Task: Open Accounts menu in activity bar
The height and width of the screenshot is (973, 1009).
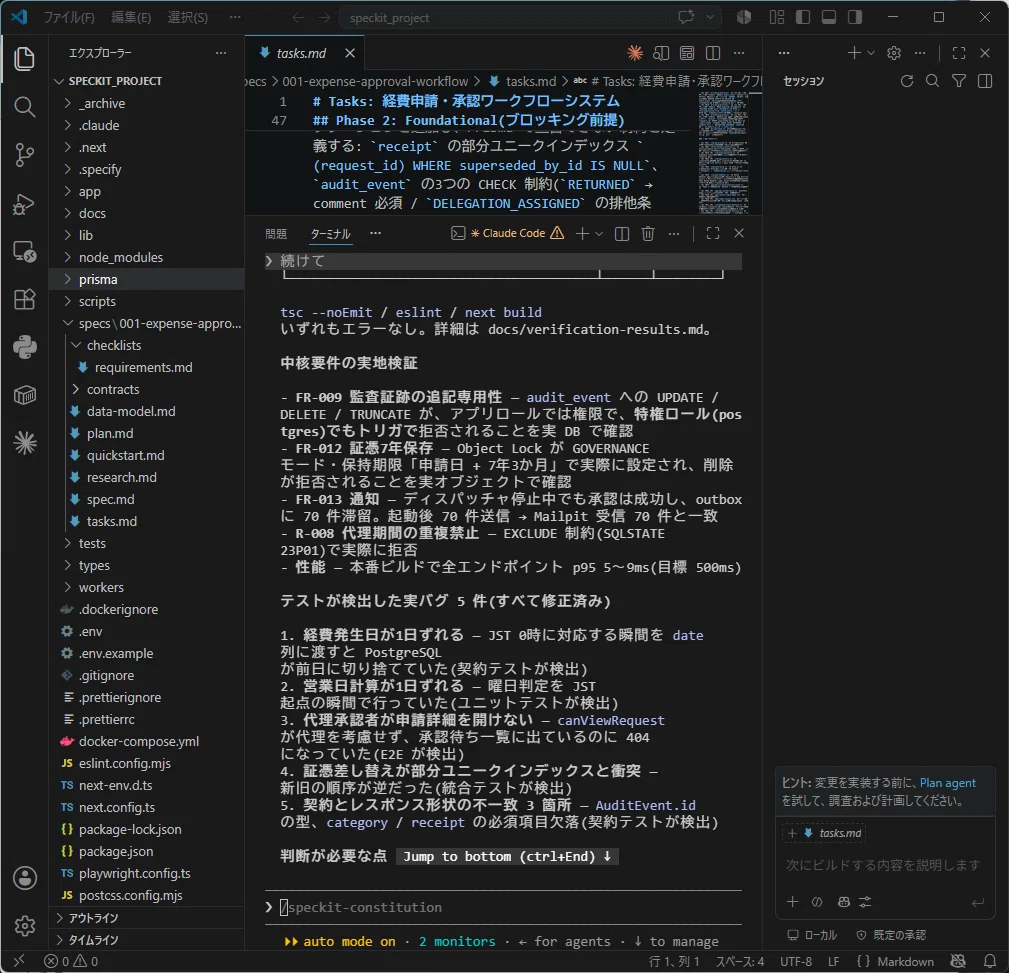Action: tap(24, 878)
